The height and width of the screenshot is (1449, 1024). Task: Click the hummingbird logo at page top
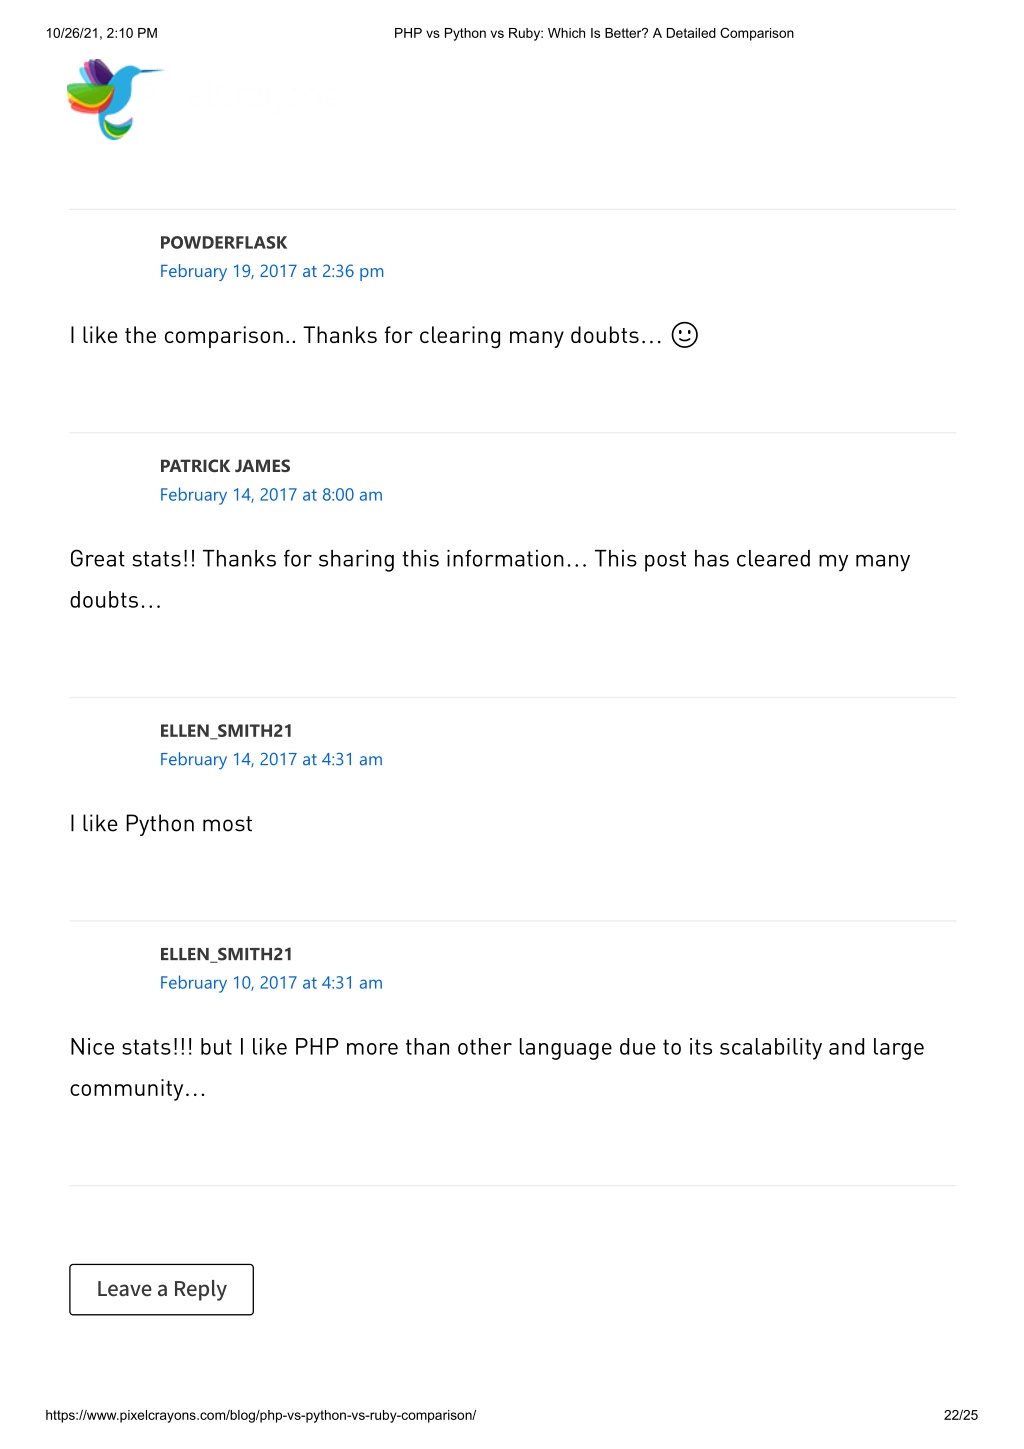(x=115, y=99)
